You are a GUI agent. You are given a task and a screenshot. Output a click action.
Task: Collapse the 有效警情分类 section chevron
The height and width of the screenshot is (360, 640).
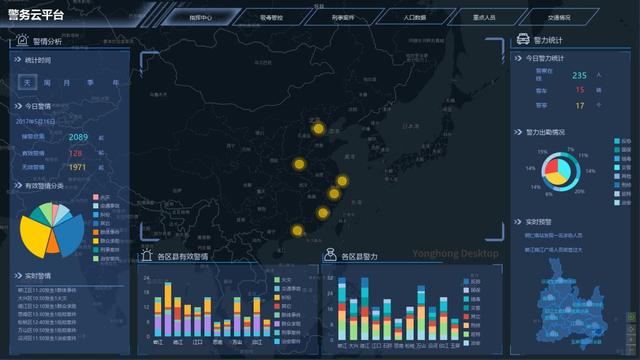click(18, 186)
